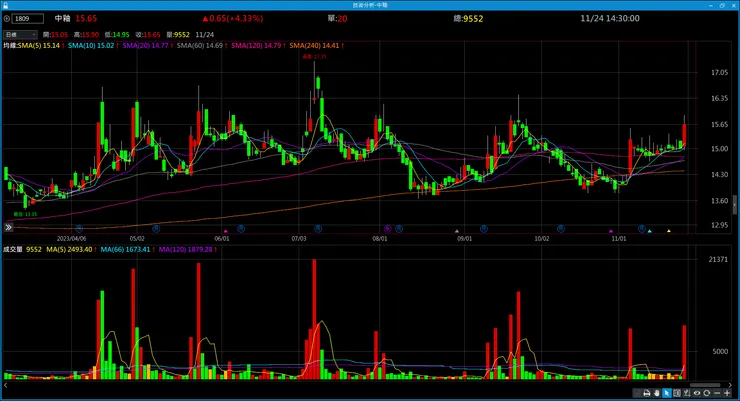Click the grey triangle marker before 09/01

pos(457,231)
